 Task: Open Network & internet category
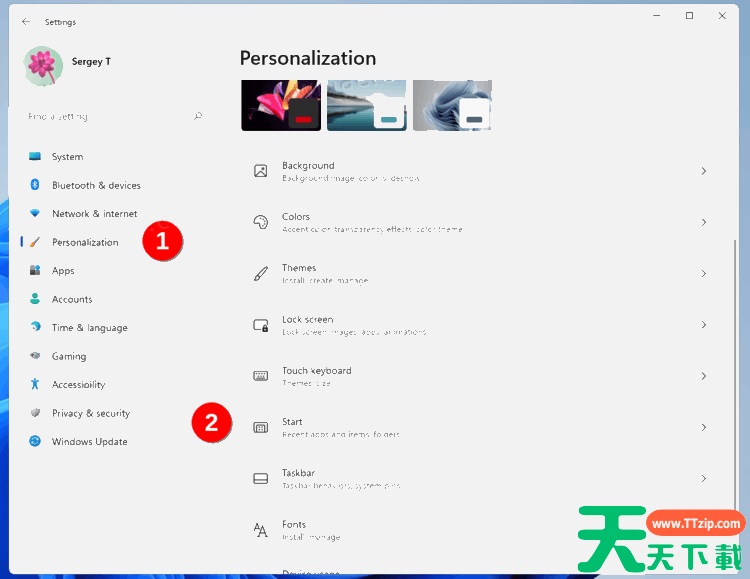[x=113, y=213]
